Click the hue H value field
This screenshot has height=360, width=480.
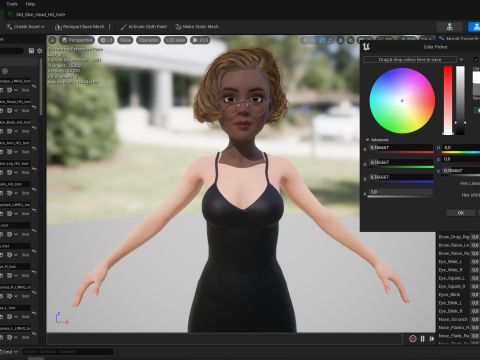[x=461, y=147]
